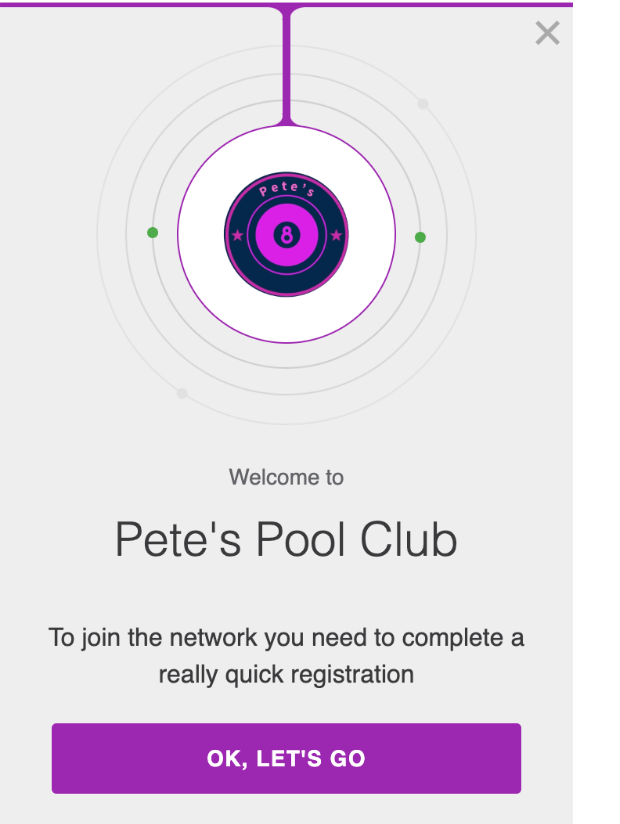Click the "really quick registration" text line
Viewport: 620px width, 824px height.
point(286,674)
